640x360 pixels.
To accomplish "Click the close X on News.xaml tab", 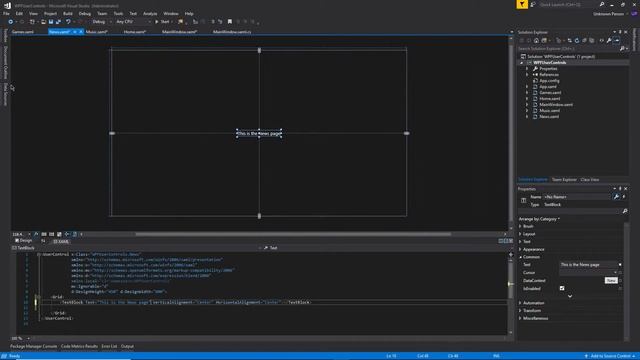I will (81, 32).
